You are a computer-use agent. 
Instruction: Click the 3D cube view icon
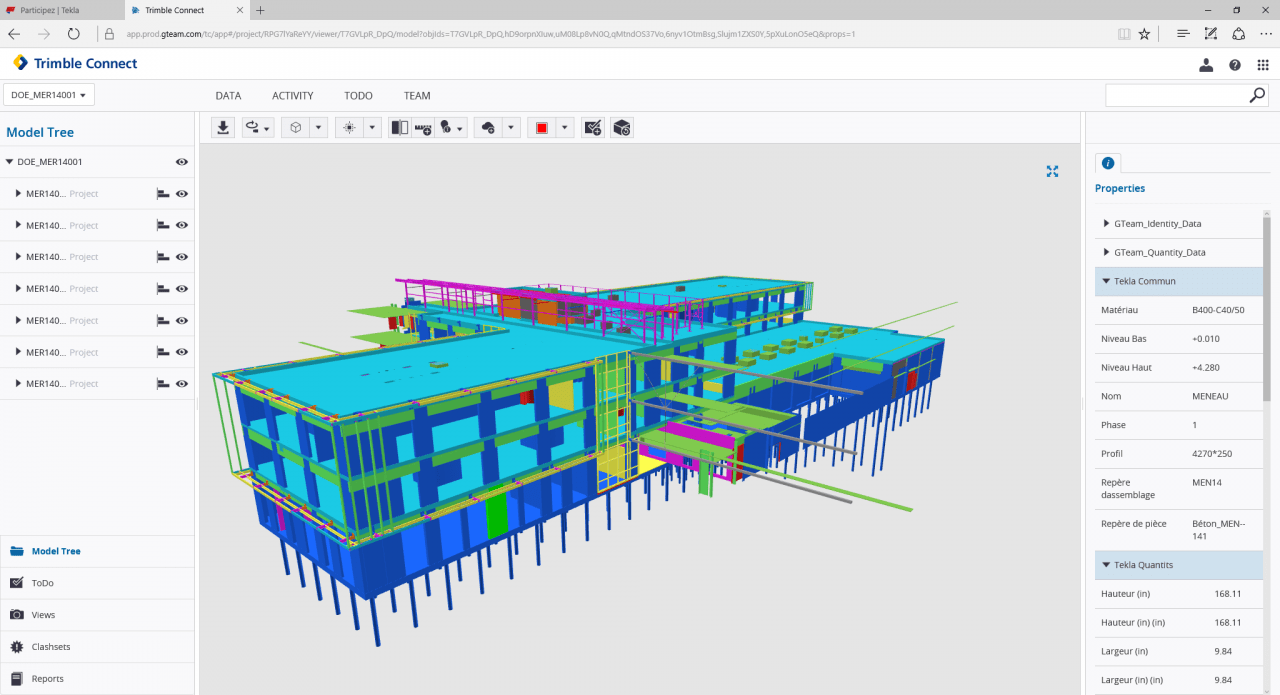pyautogui.click(x=296, y=128)
